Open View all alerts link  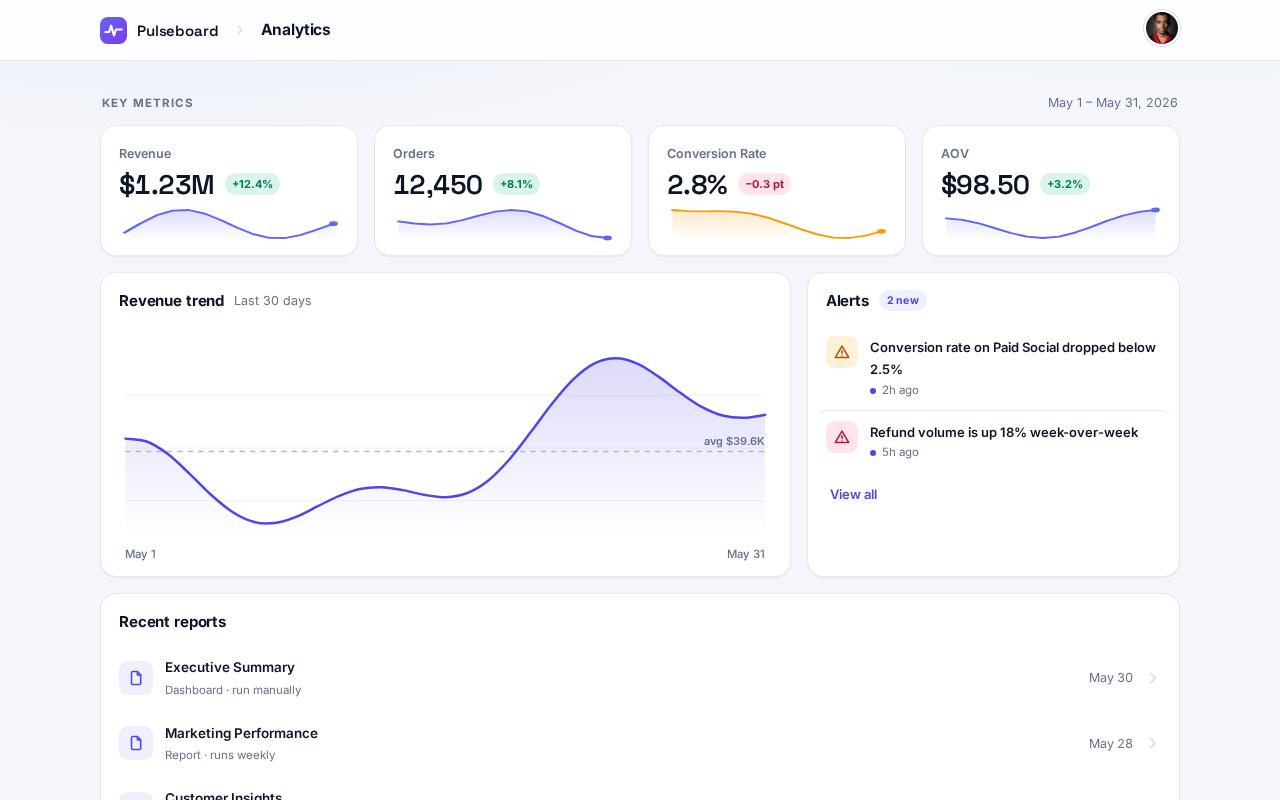coord(853,494)
